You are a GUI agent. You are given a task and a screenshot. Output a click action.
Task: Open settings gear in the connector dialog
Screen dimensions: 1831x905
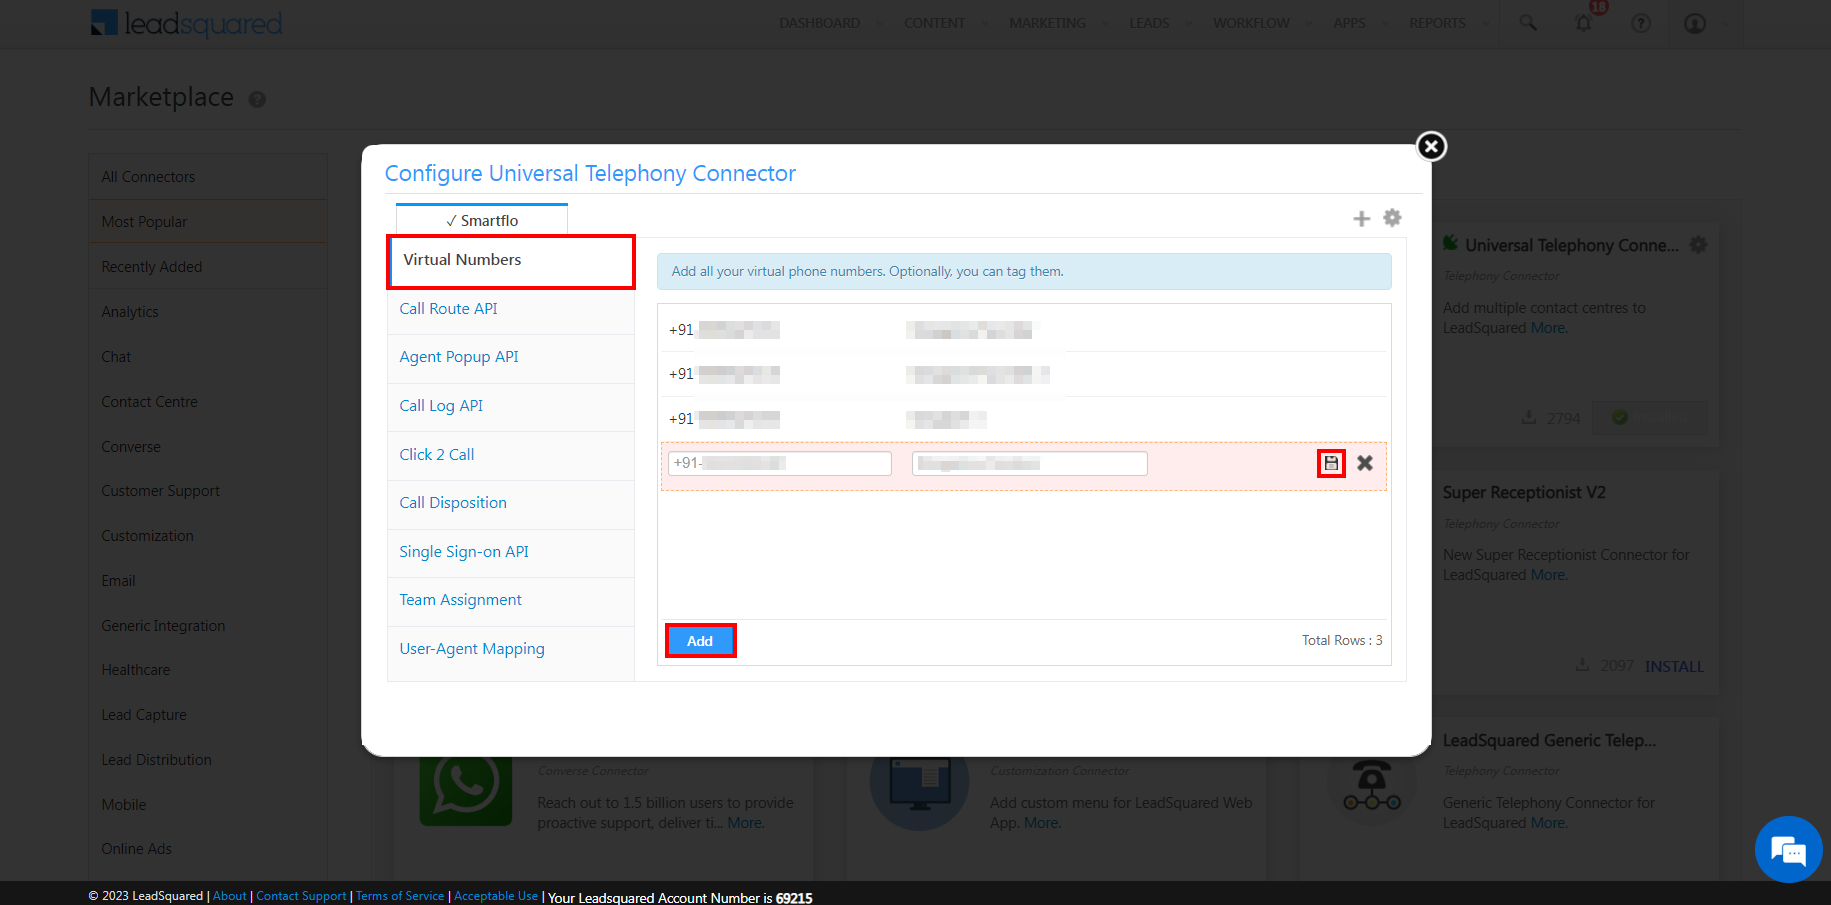[x=1392, y=217]
